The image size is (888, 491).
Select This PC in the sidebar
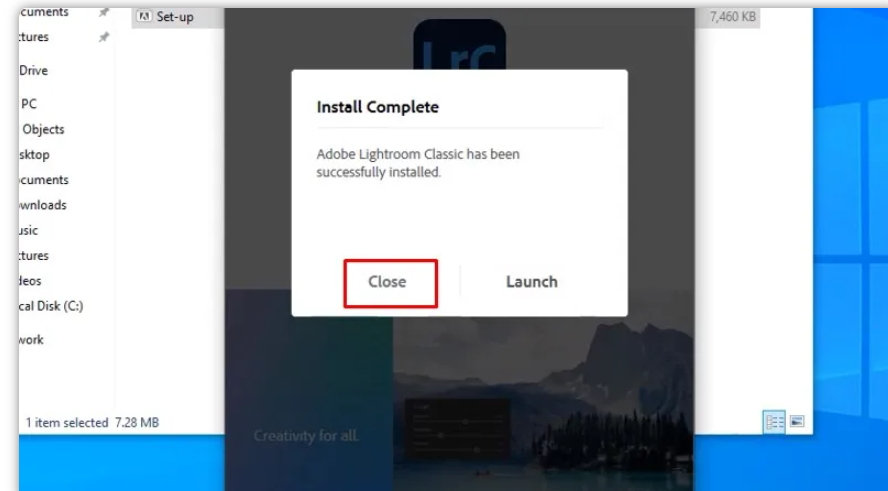tap(28, 104)
